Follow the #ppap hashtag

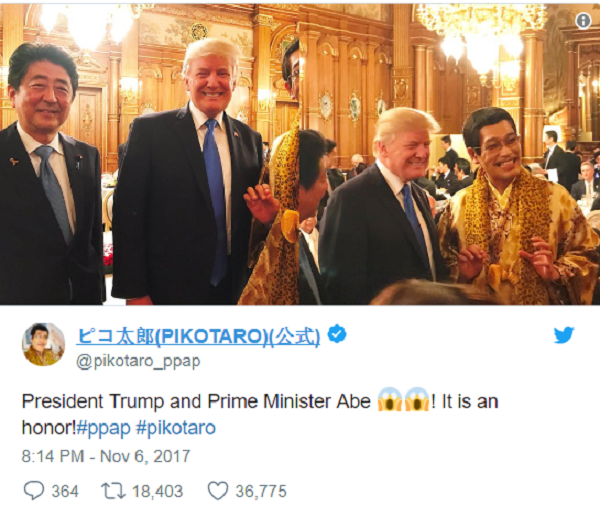click(x=103, y=428)
